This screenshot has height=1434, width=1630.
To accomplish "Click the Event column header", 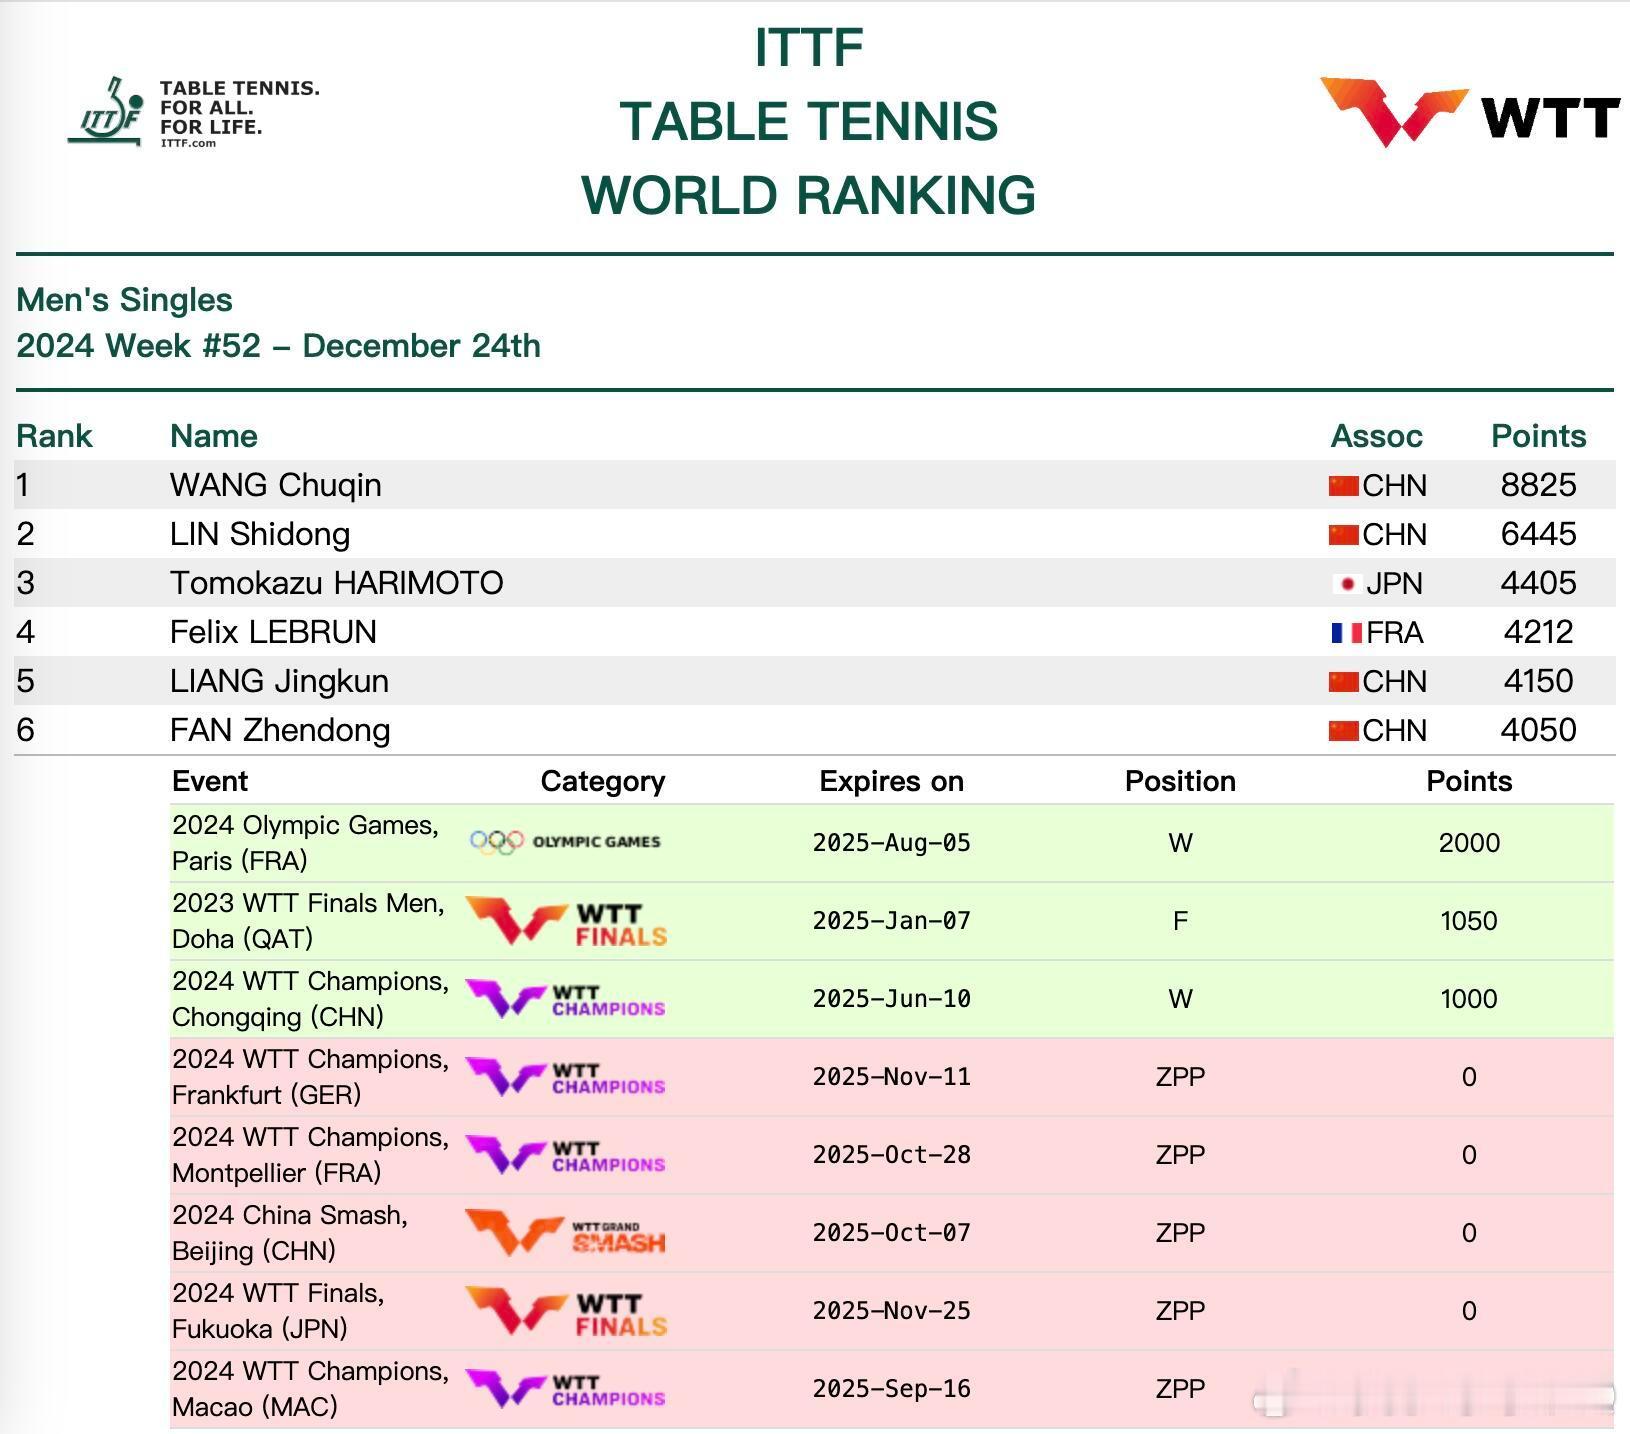I will pyautogui.click(x=210, y=781).
